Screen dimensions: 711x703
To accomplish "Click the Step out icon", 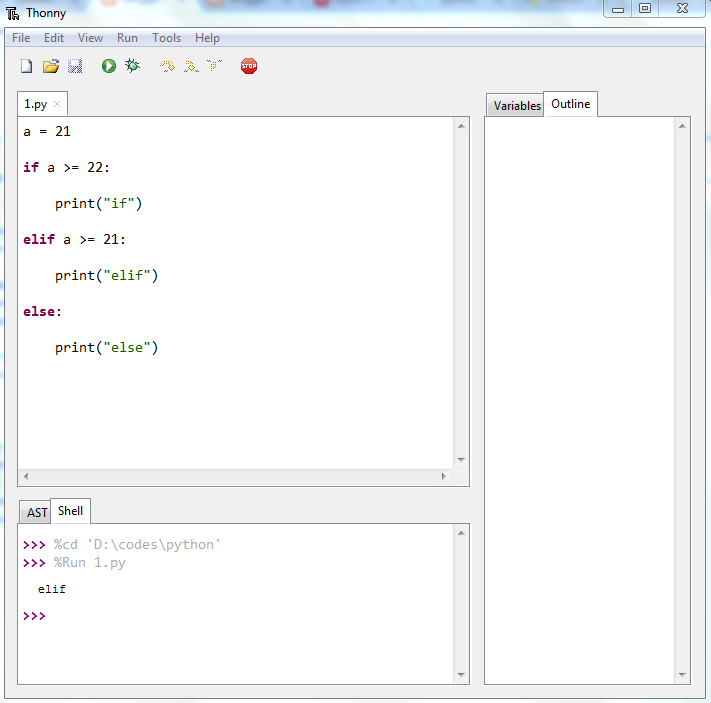I will (214, 66).
